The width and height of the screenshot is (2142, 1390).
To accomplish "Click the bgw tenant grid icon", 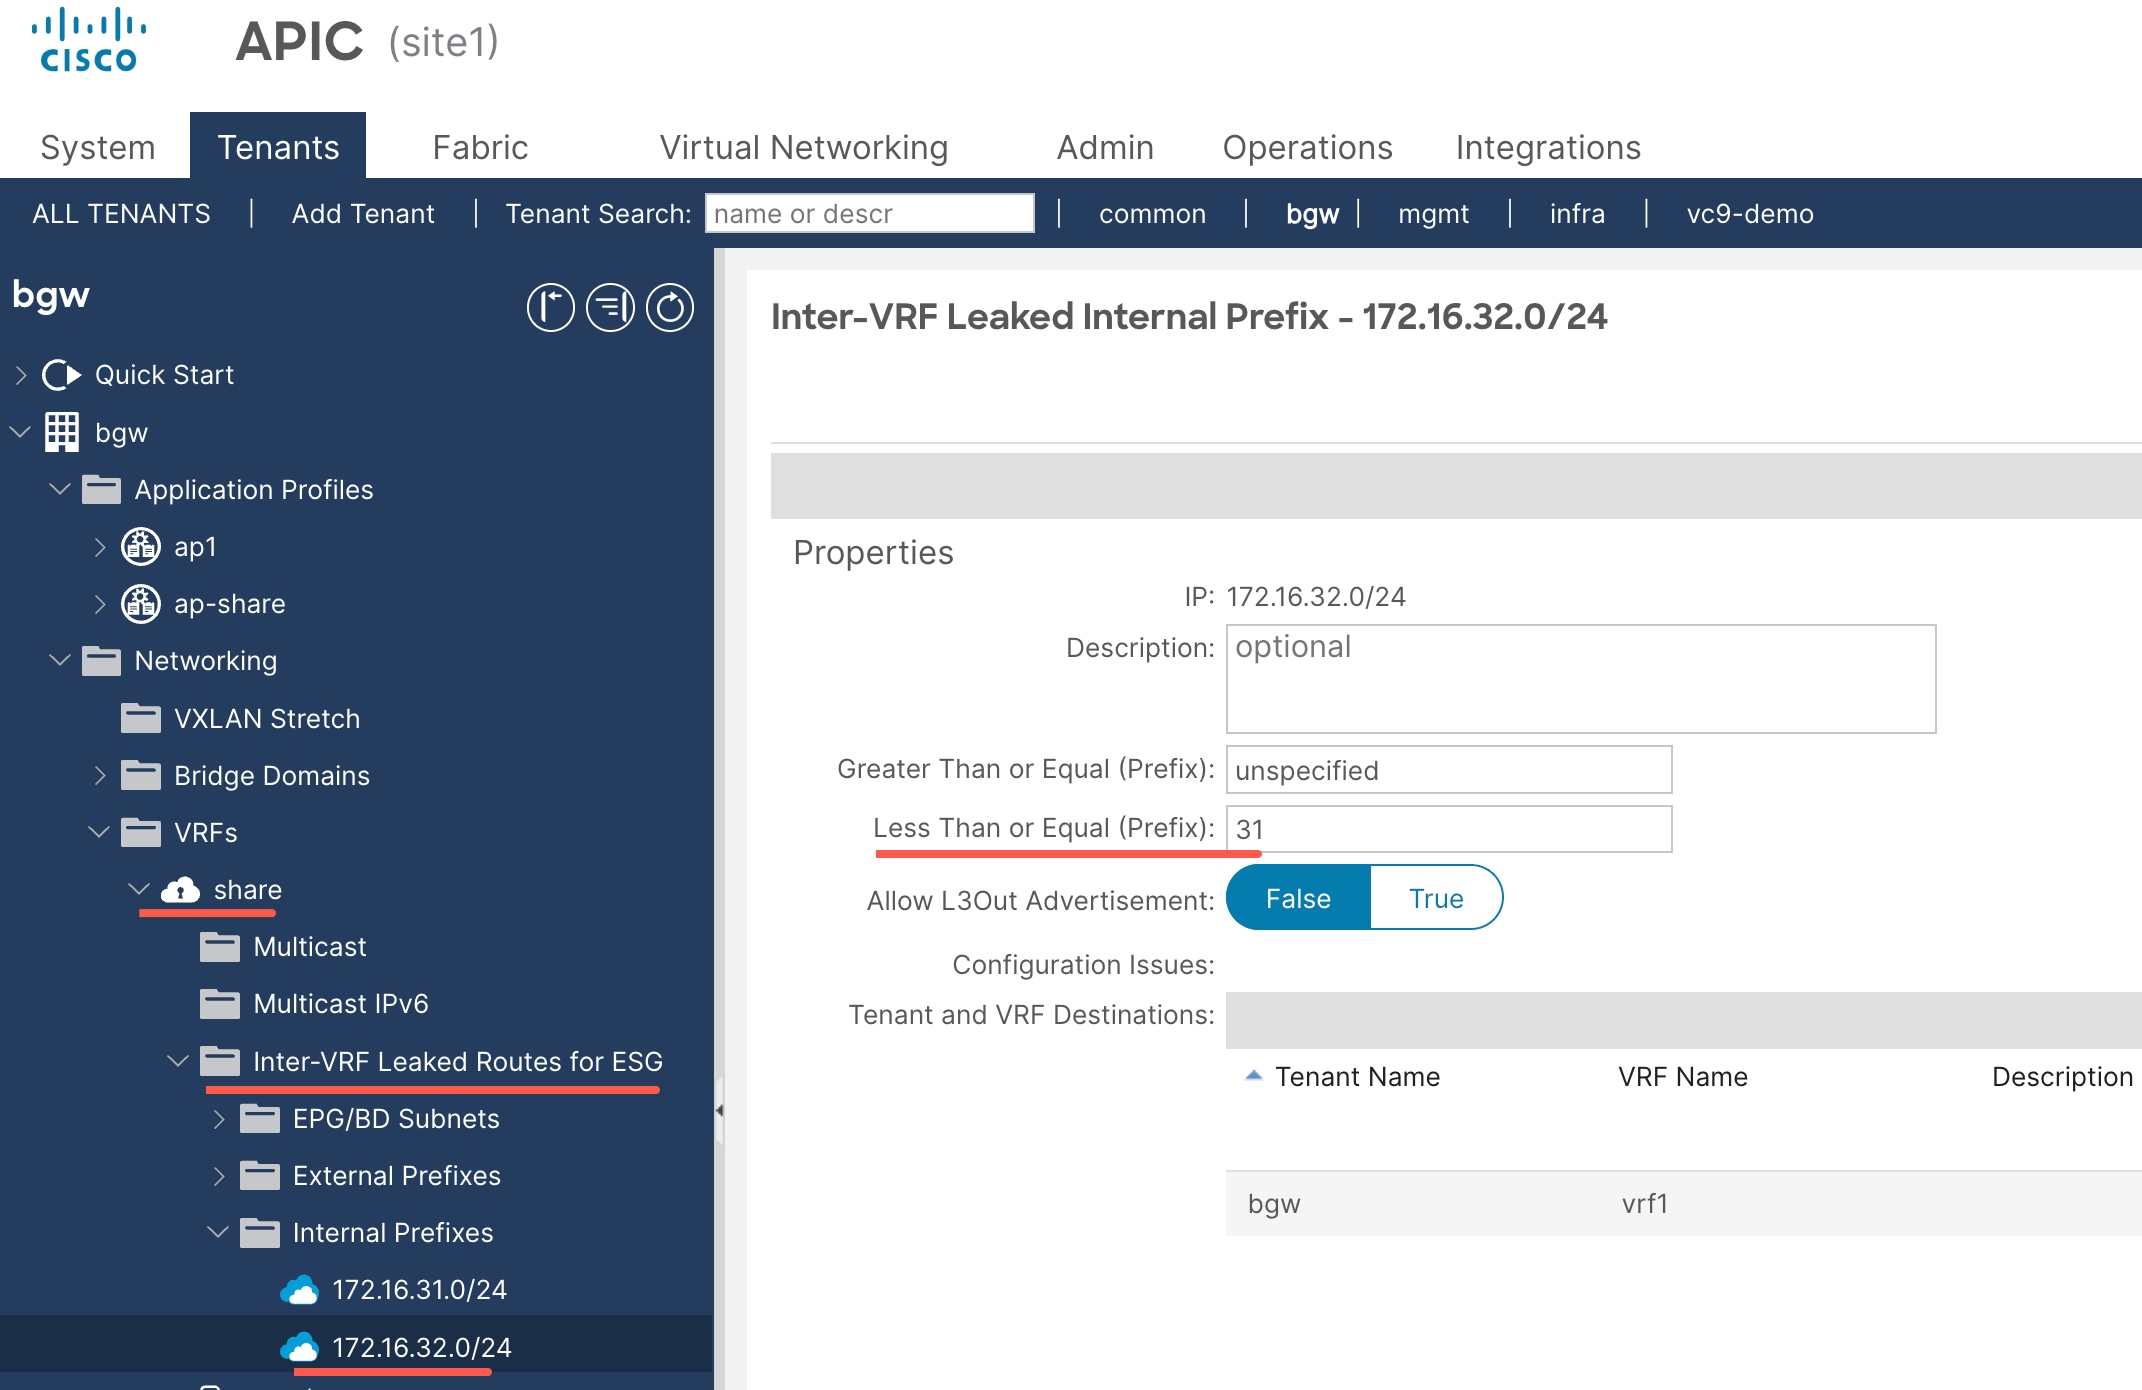I will point(61,432).
